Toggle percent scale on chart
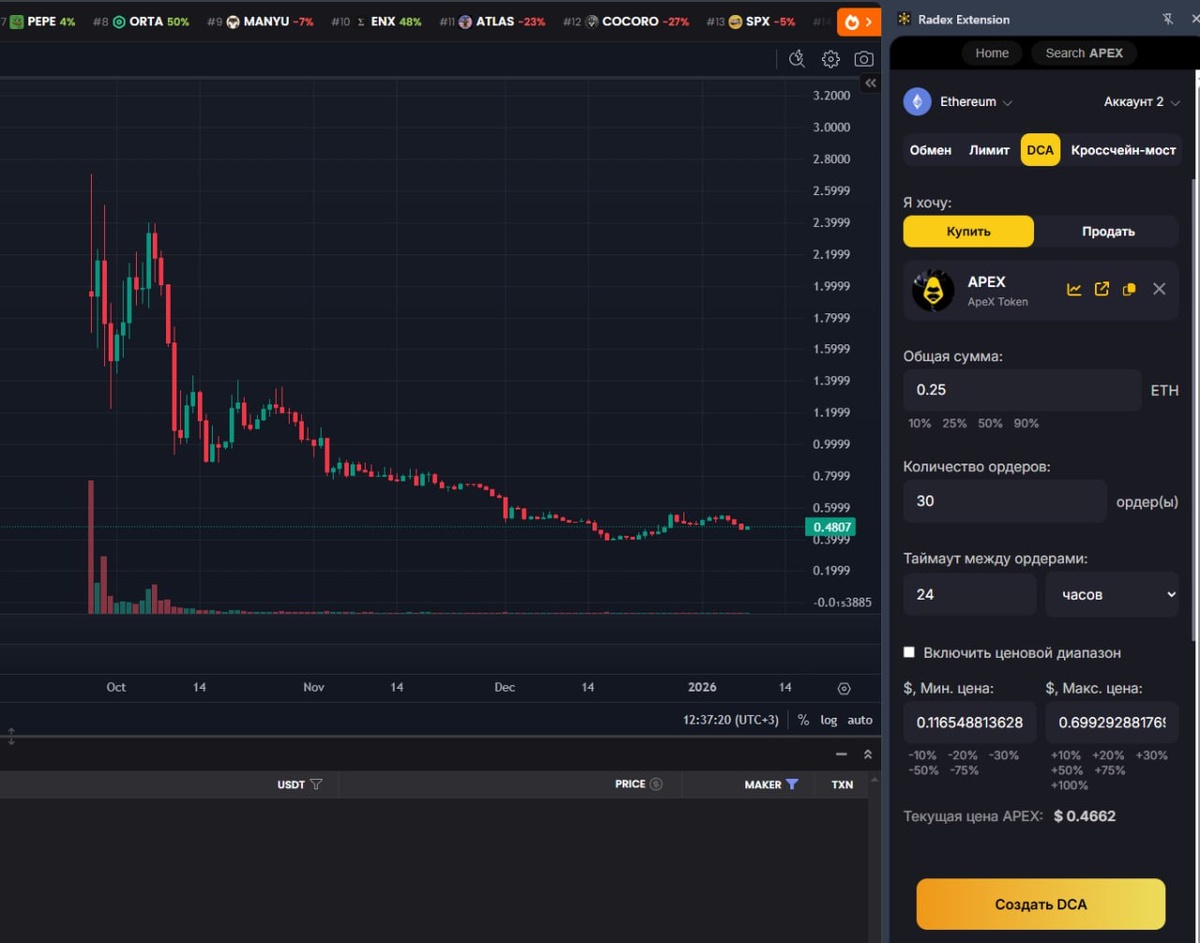Screen dimensions: 1200x943 [x=803, y=720]
